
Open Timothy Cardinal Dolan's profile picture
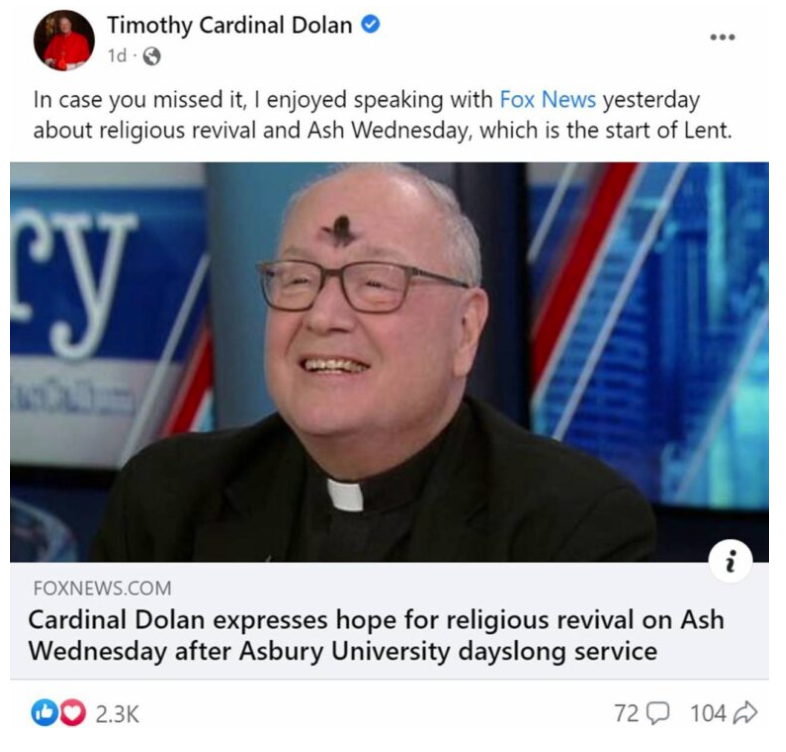[64, 40]
